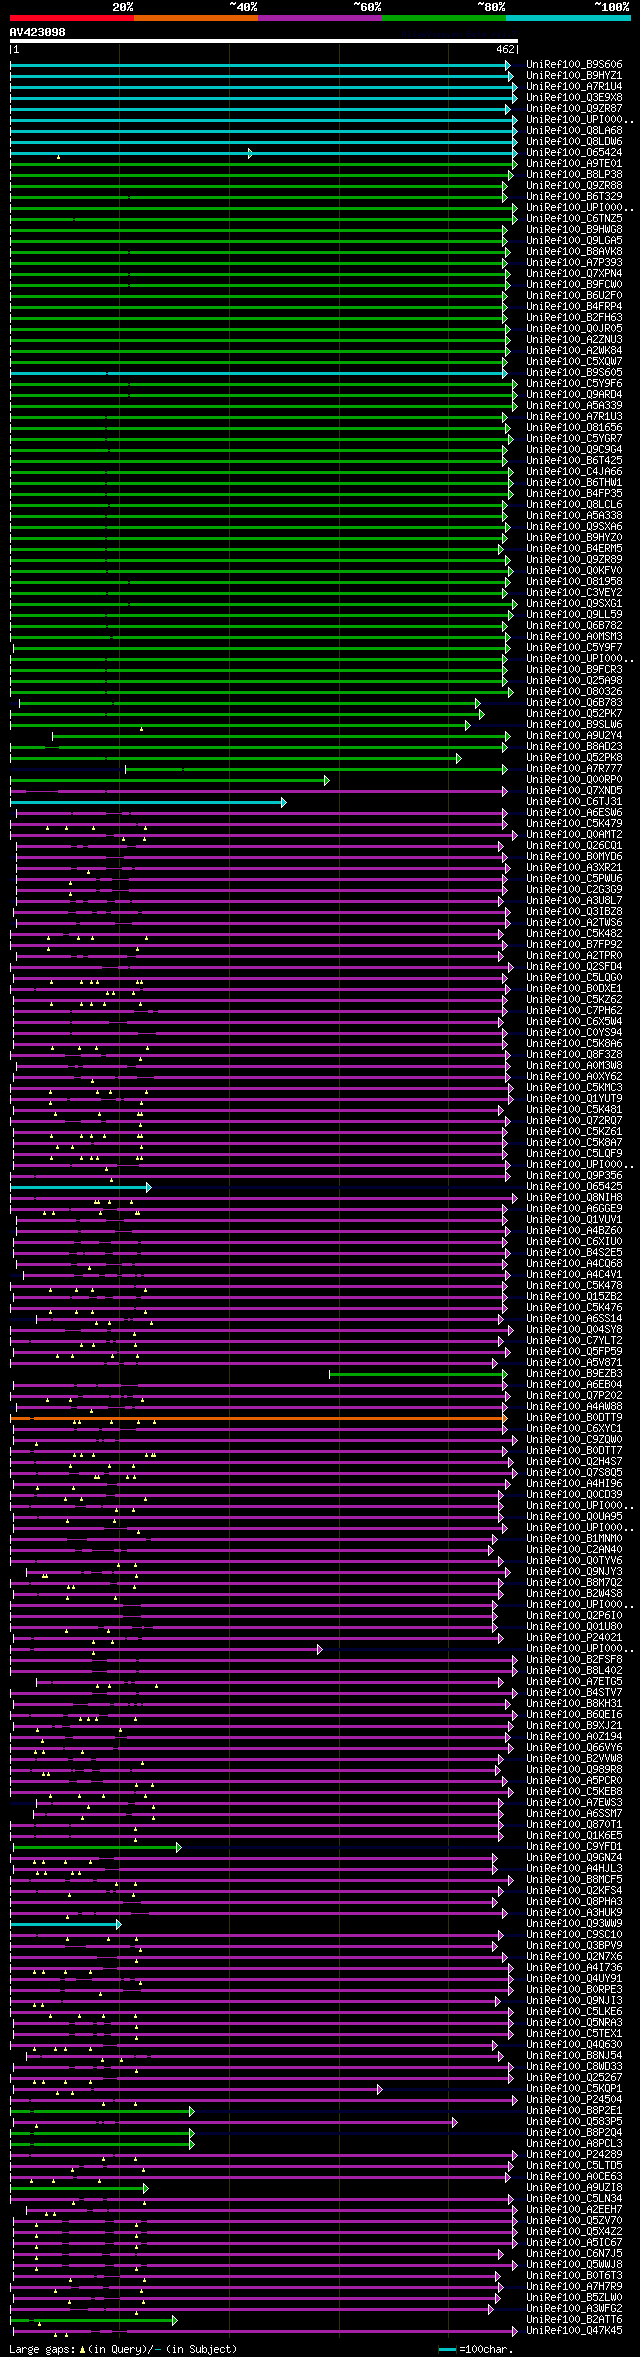Screen dimensions: 640x2357
Task: Select hit label UniRef100_A9UZI8
Action: (574, 2188)
